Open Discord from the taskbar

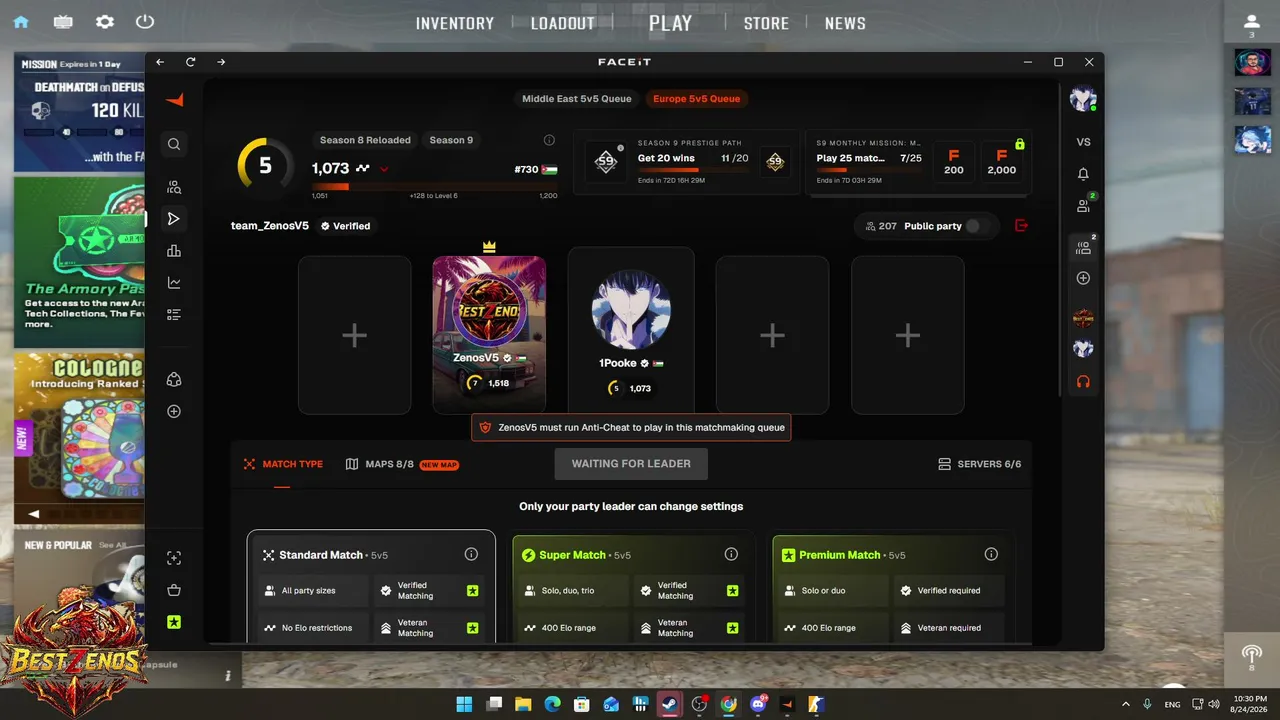pyautogui.click(x=758, y=704)
